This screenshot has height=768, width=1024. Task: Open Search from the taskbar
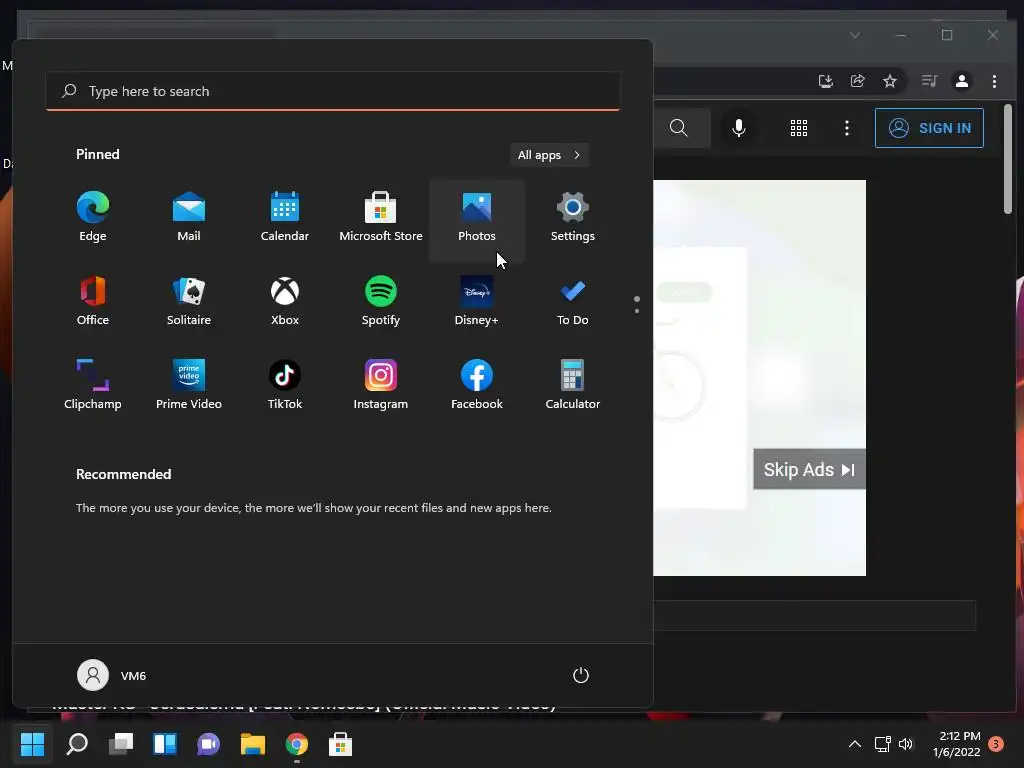(x=77, y=744)
